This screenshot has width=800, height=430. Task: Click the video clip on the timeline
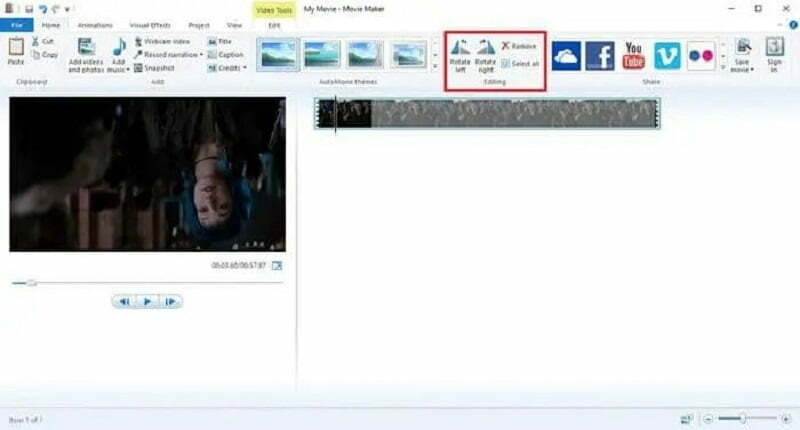coord(487,113)
